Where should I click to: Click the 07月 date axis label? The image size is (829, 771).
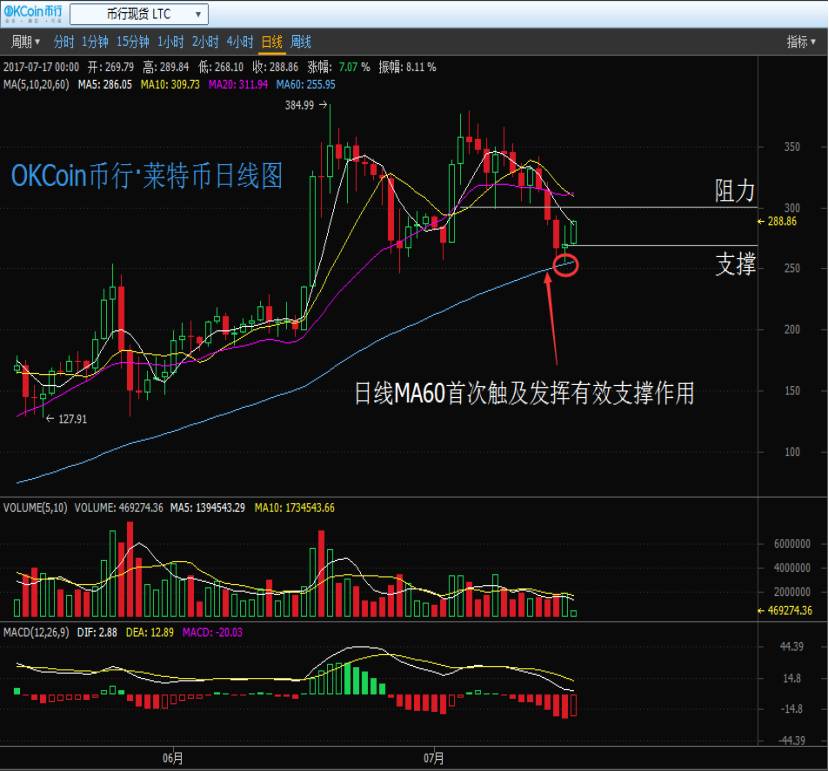[434, 758]
